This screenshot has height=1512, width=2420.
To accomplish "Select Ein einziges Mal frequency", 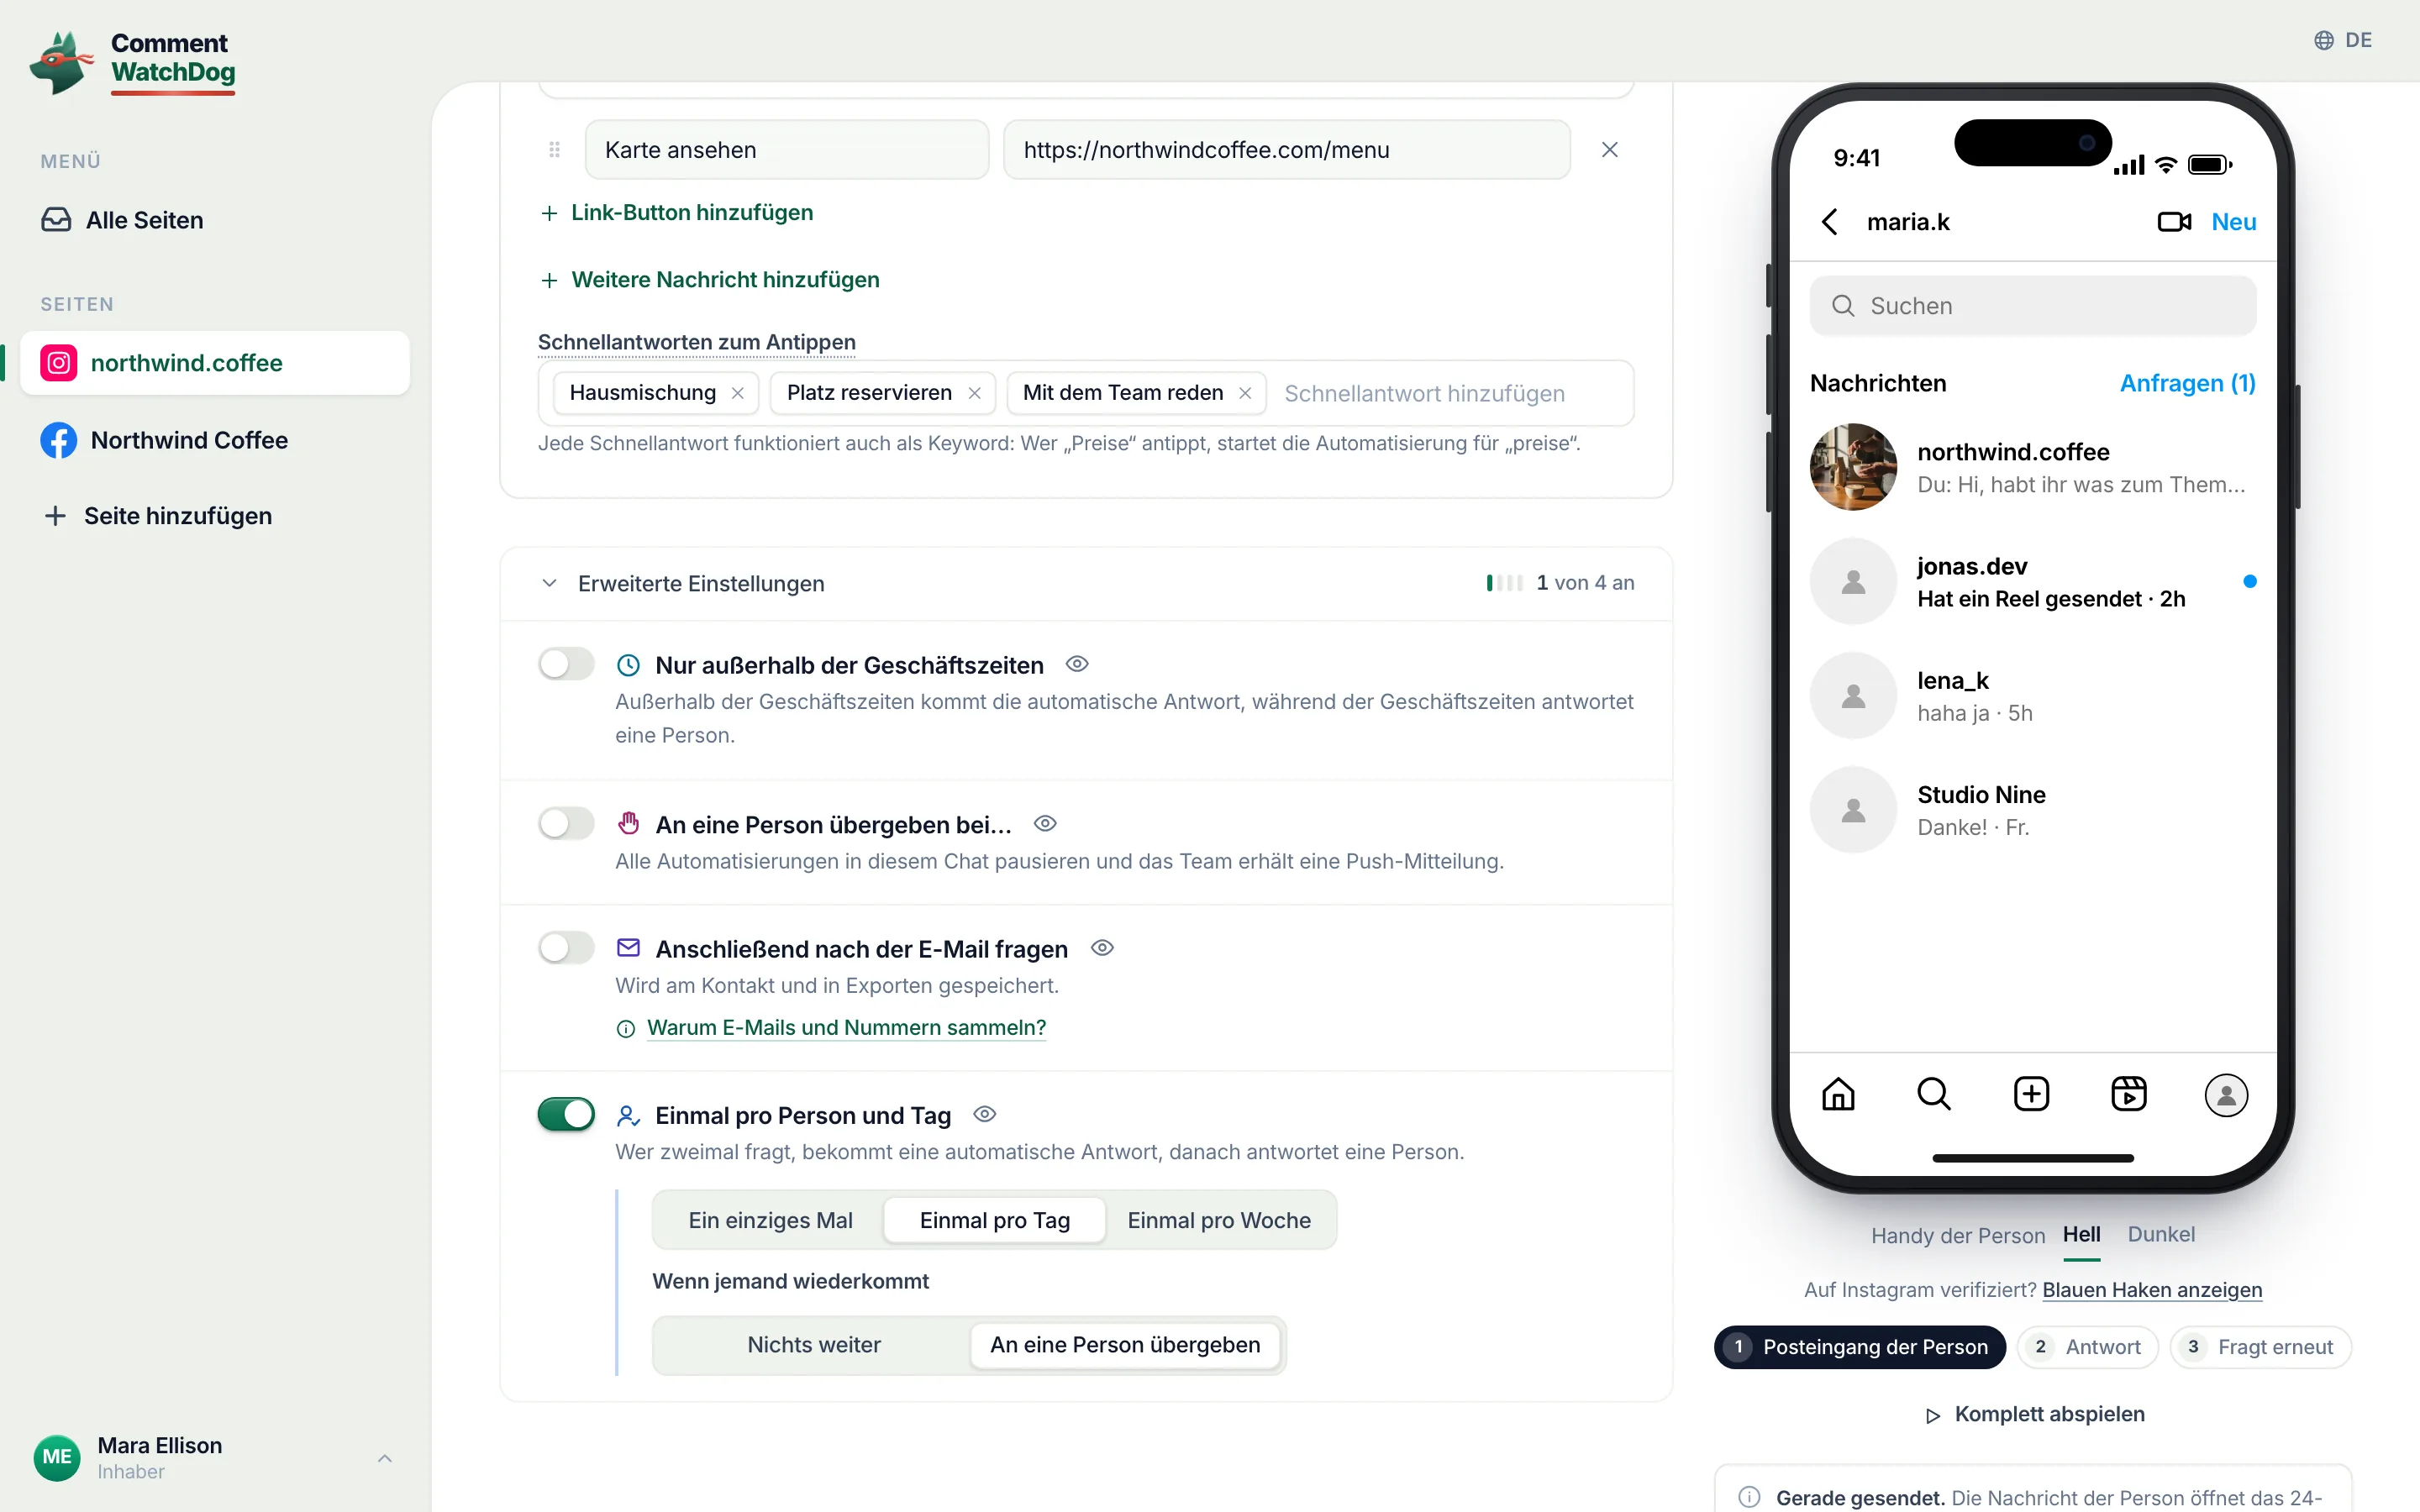I will (x=770, y=1220).
